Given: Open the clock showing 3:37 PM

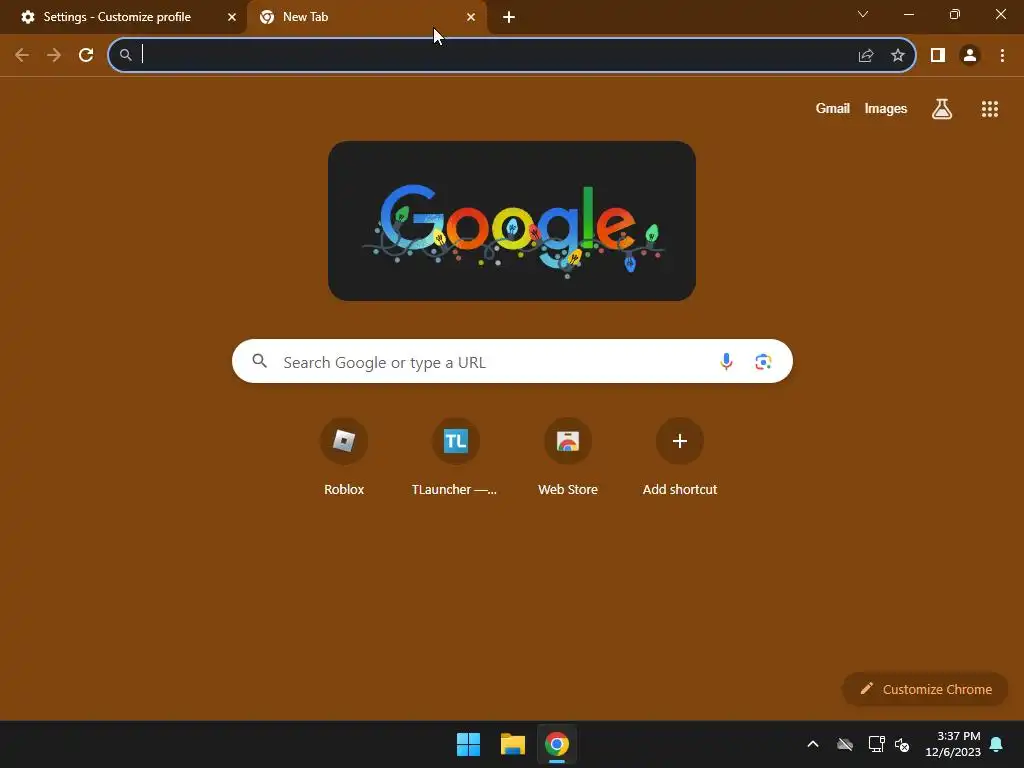Looking at the screenshot, I should click(953, 744).
